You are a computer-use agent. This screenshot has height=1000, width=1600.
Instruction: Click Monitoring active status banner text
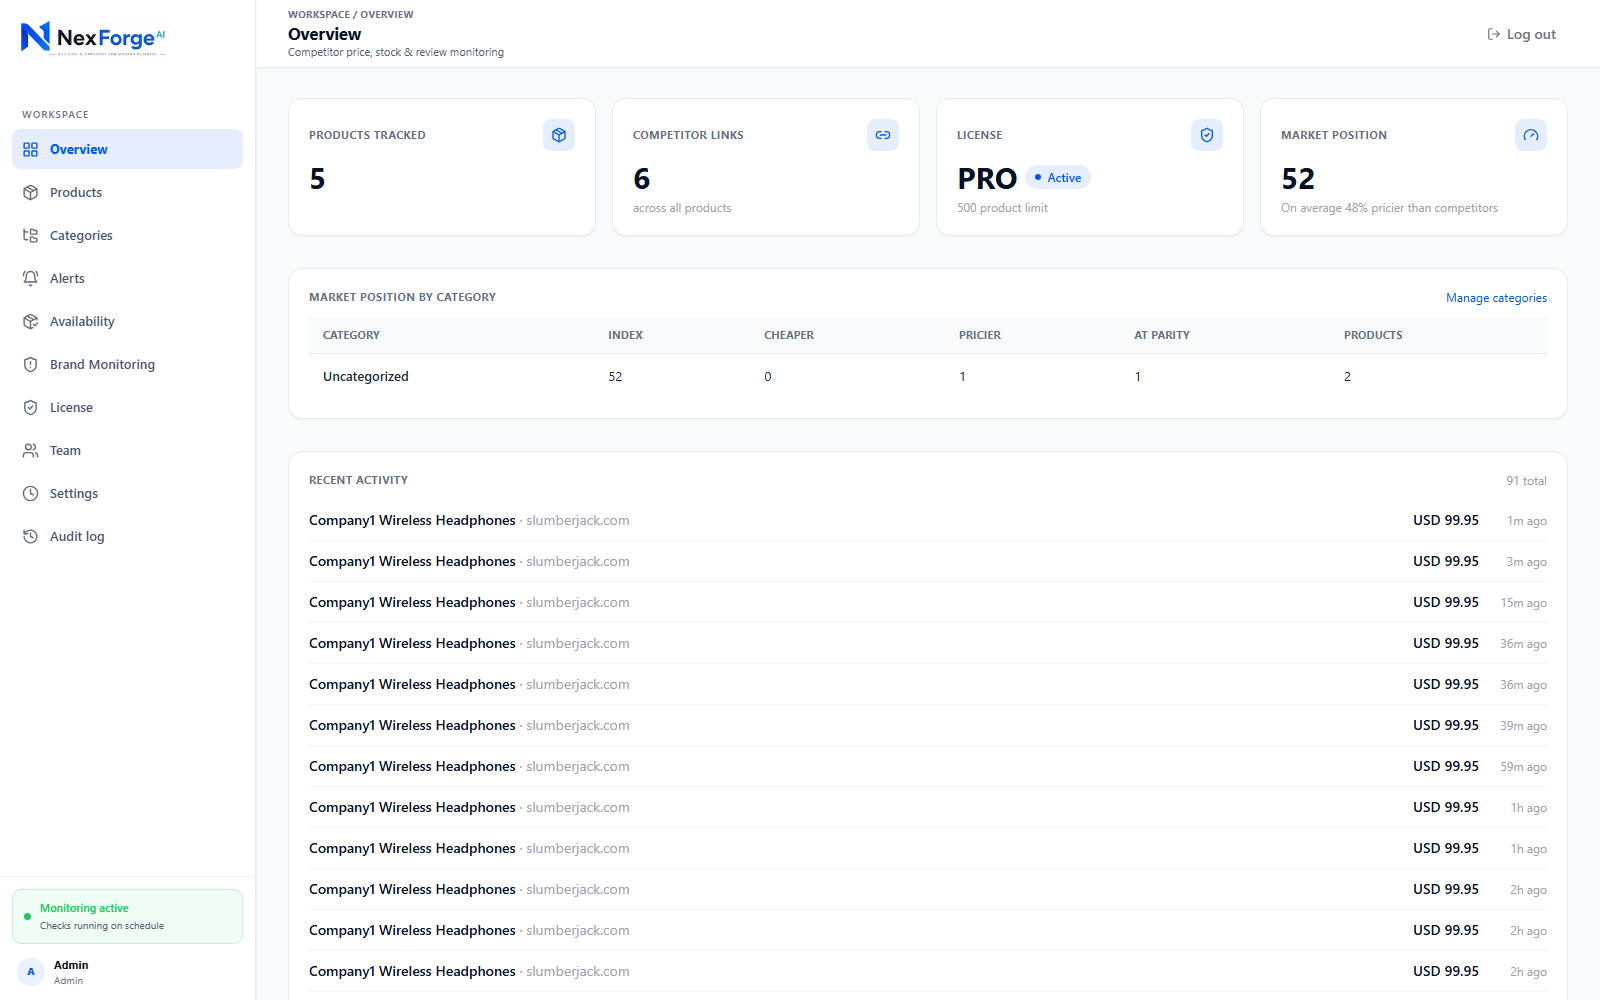coord(84,908)
